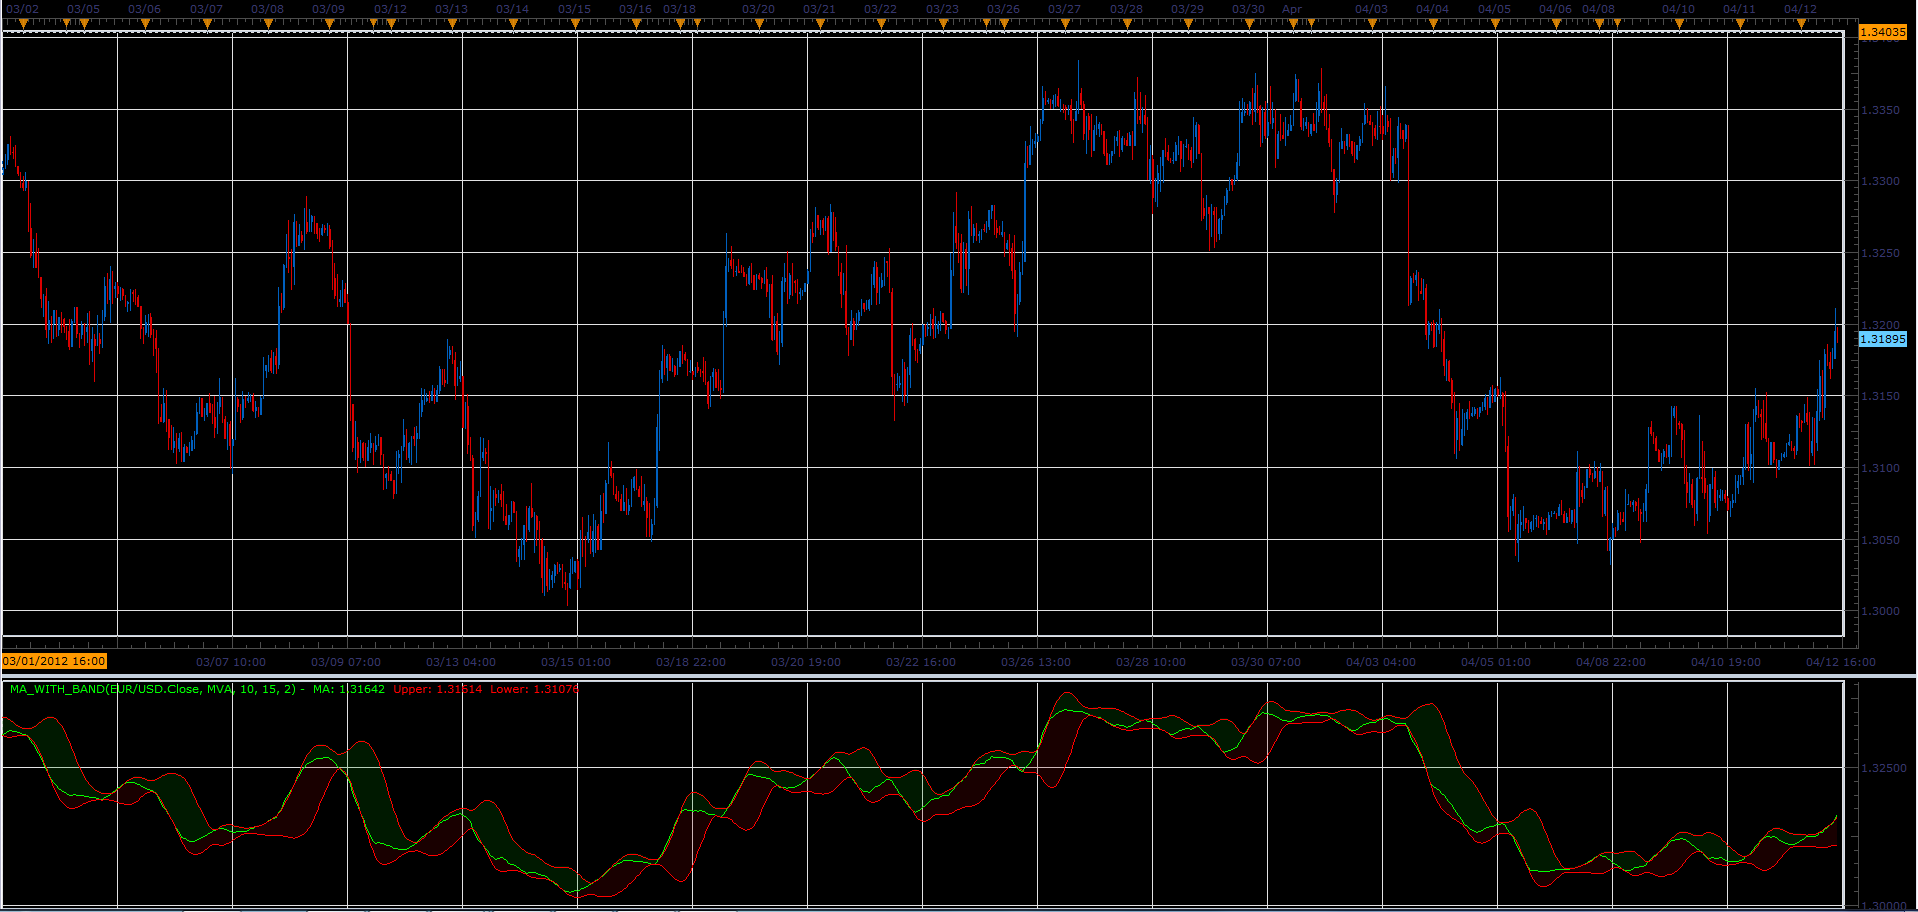This screenshot has height=912, width=1918.
Task: Select the triangle marker below 03/22
Action: tap(881, 24)
